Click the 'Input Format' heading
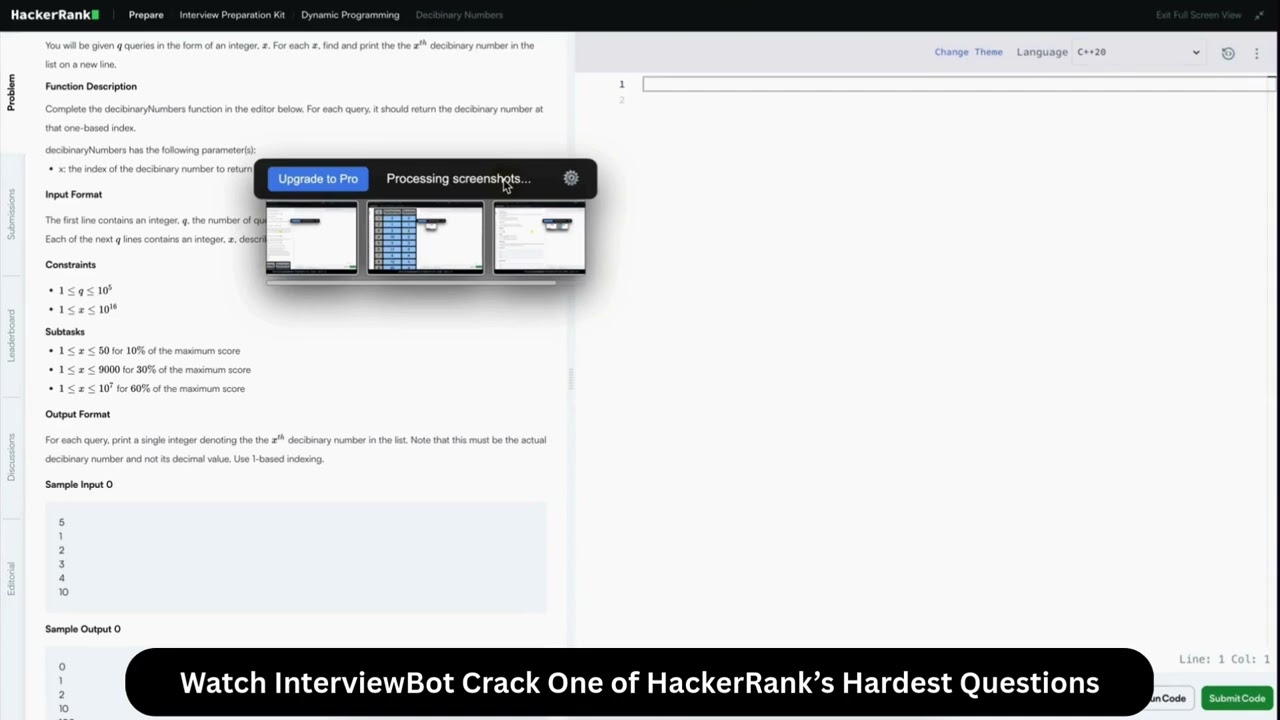The height and width of the screenshot is (720, 1280). tap(73, 194)
